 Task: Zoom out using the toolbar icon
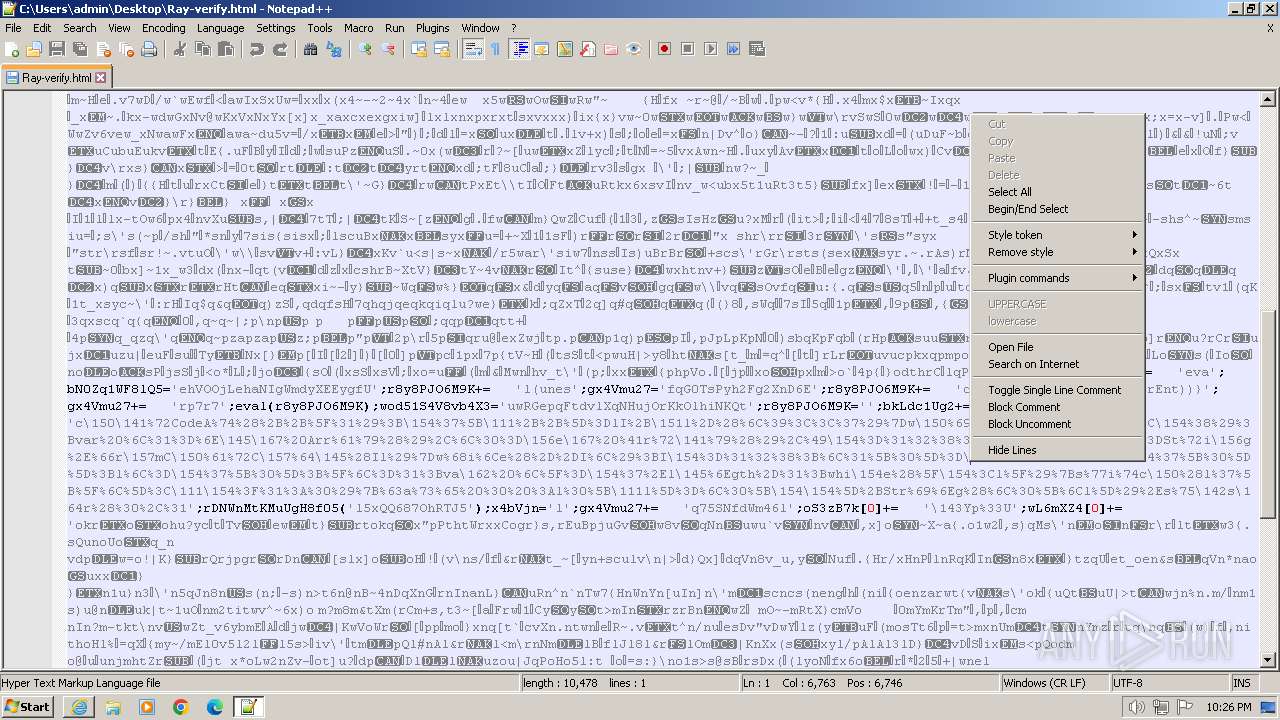point(387,49)
